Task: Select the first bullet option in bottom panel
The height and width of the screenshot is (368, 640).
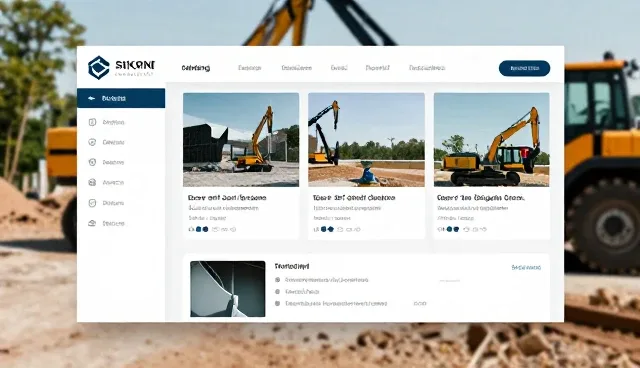Action: (278, 280)
